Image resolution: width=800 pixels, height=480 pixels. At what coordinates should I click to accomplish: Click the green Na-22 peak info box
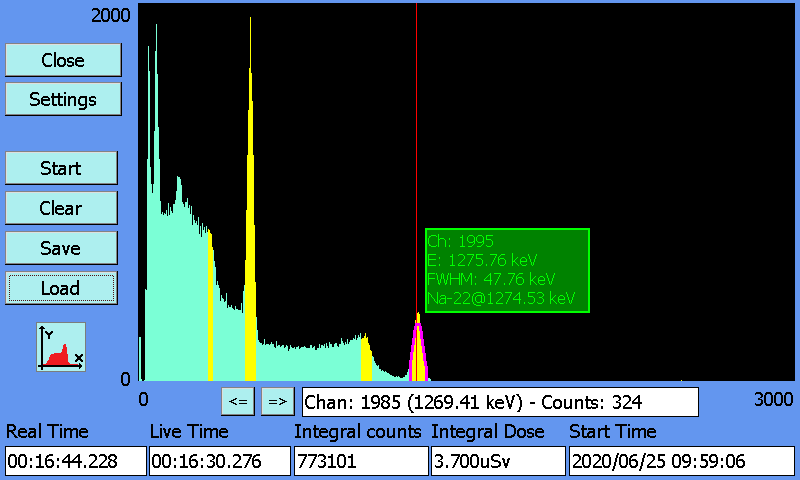[x=506, y=270]
